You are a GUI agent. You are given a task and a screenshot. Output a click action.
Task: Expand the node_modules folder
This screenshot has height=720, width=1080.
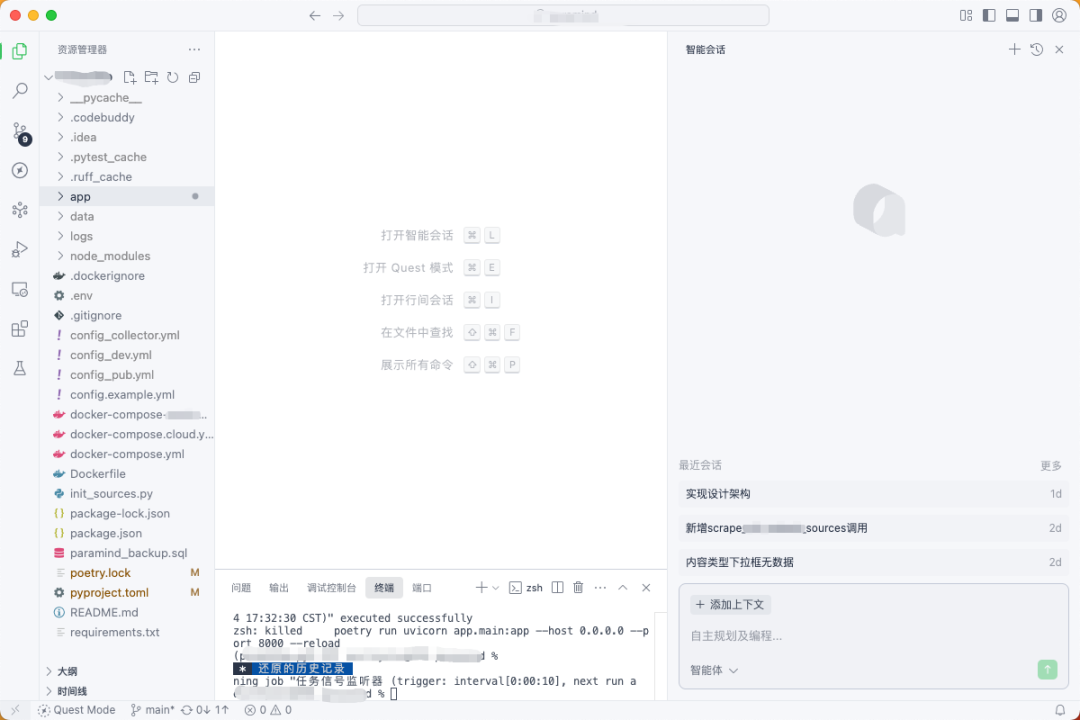pos(127,256)
